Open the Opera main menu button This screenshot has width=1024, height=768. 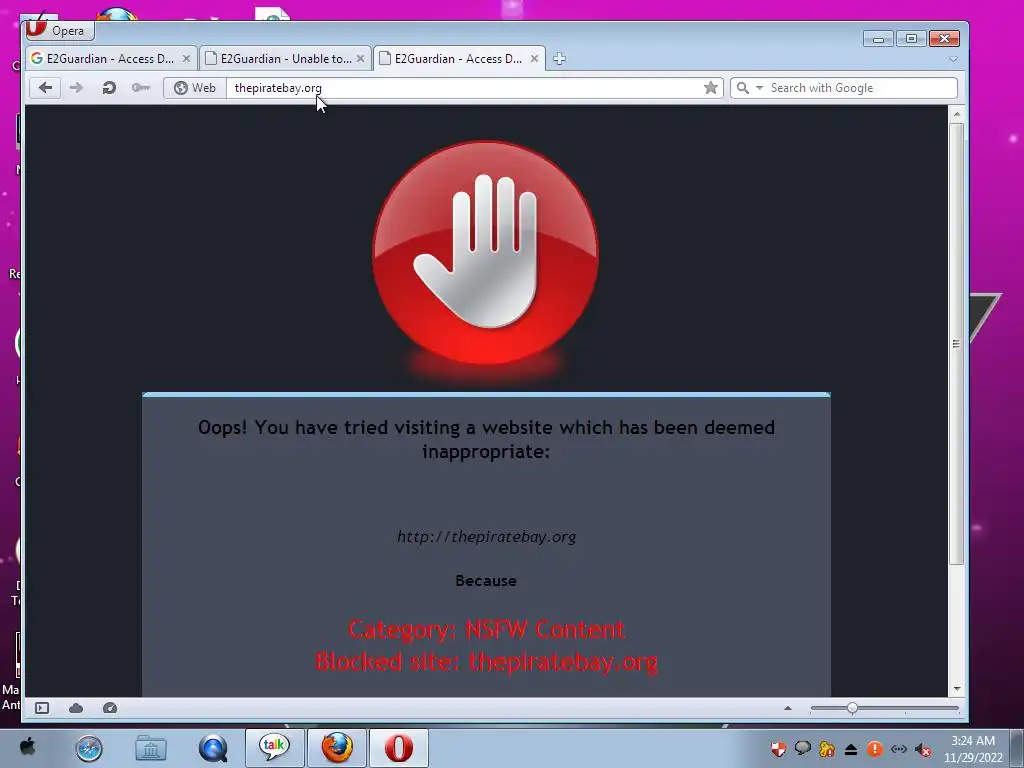[x=58, y=30]
